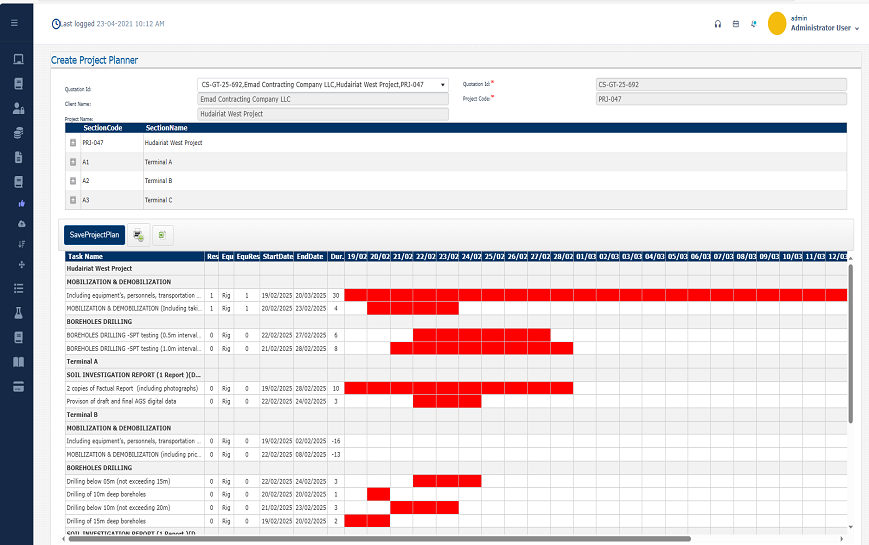The image size is (869, 545).
Task: Click the SectionName column header
Action: pos(166,128)
